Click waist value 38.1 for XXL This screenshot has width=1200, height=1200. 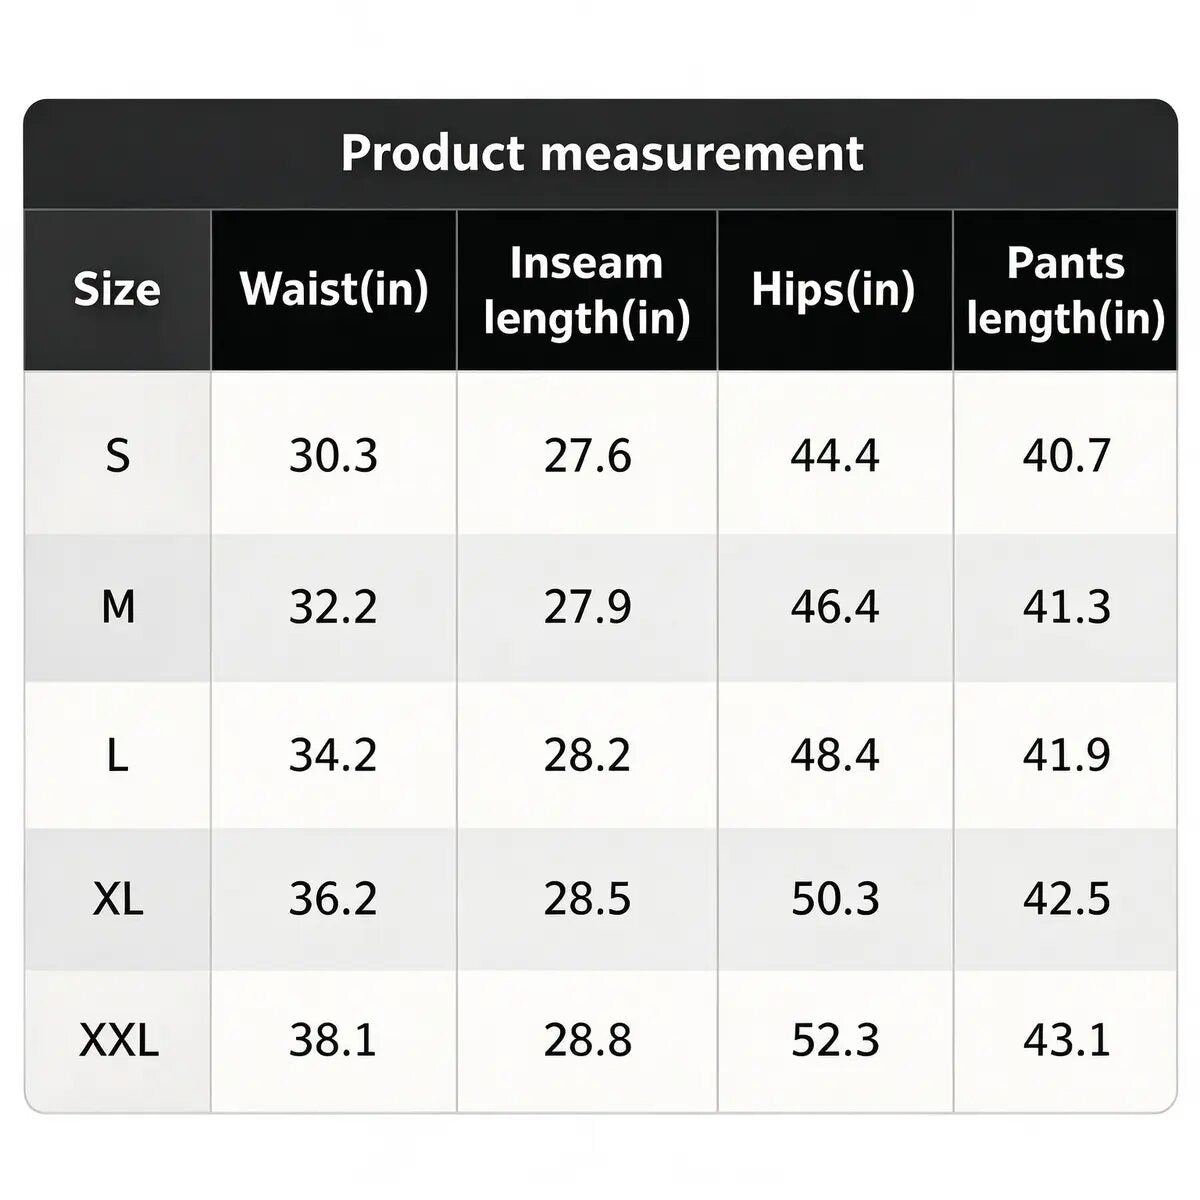(333, 1041)
